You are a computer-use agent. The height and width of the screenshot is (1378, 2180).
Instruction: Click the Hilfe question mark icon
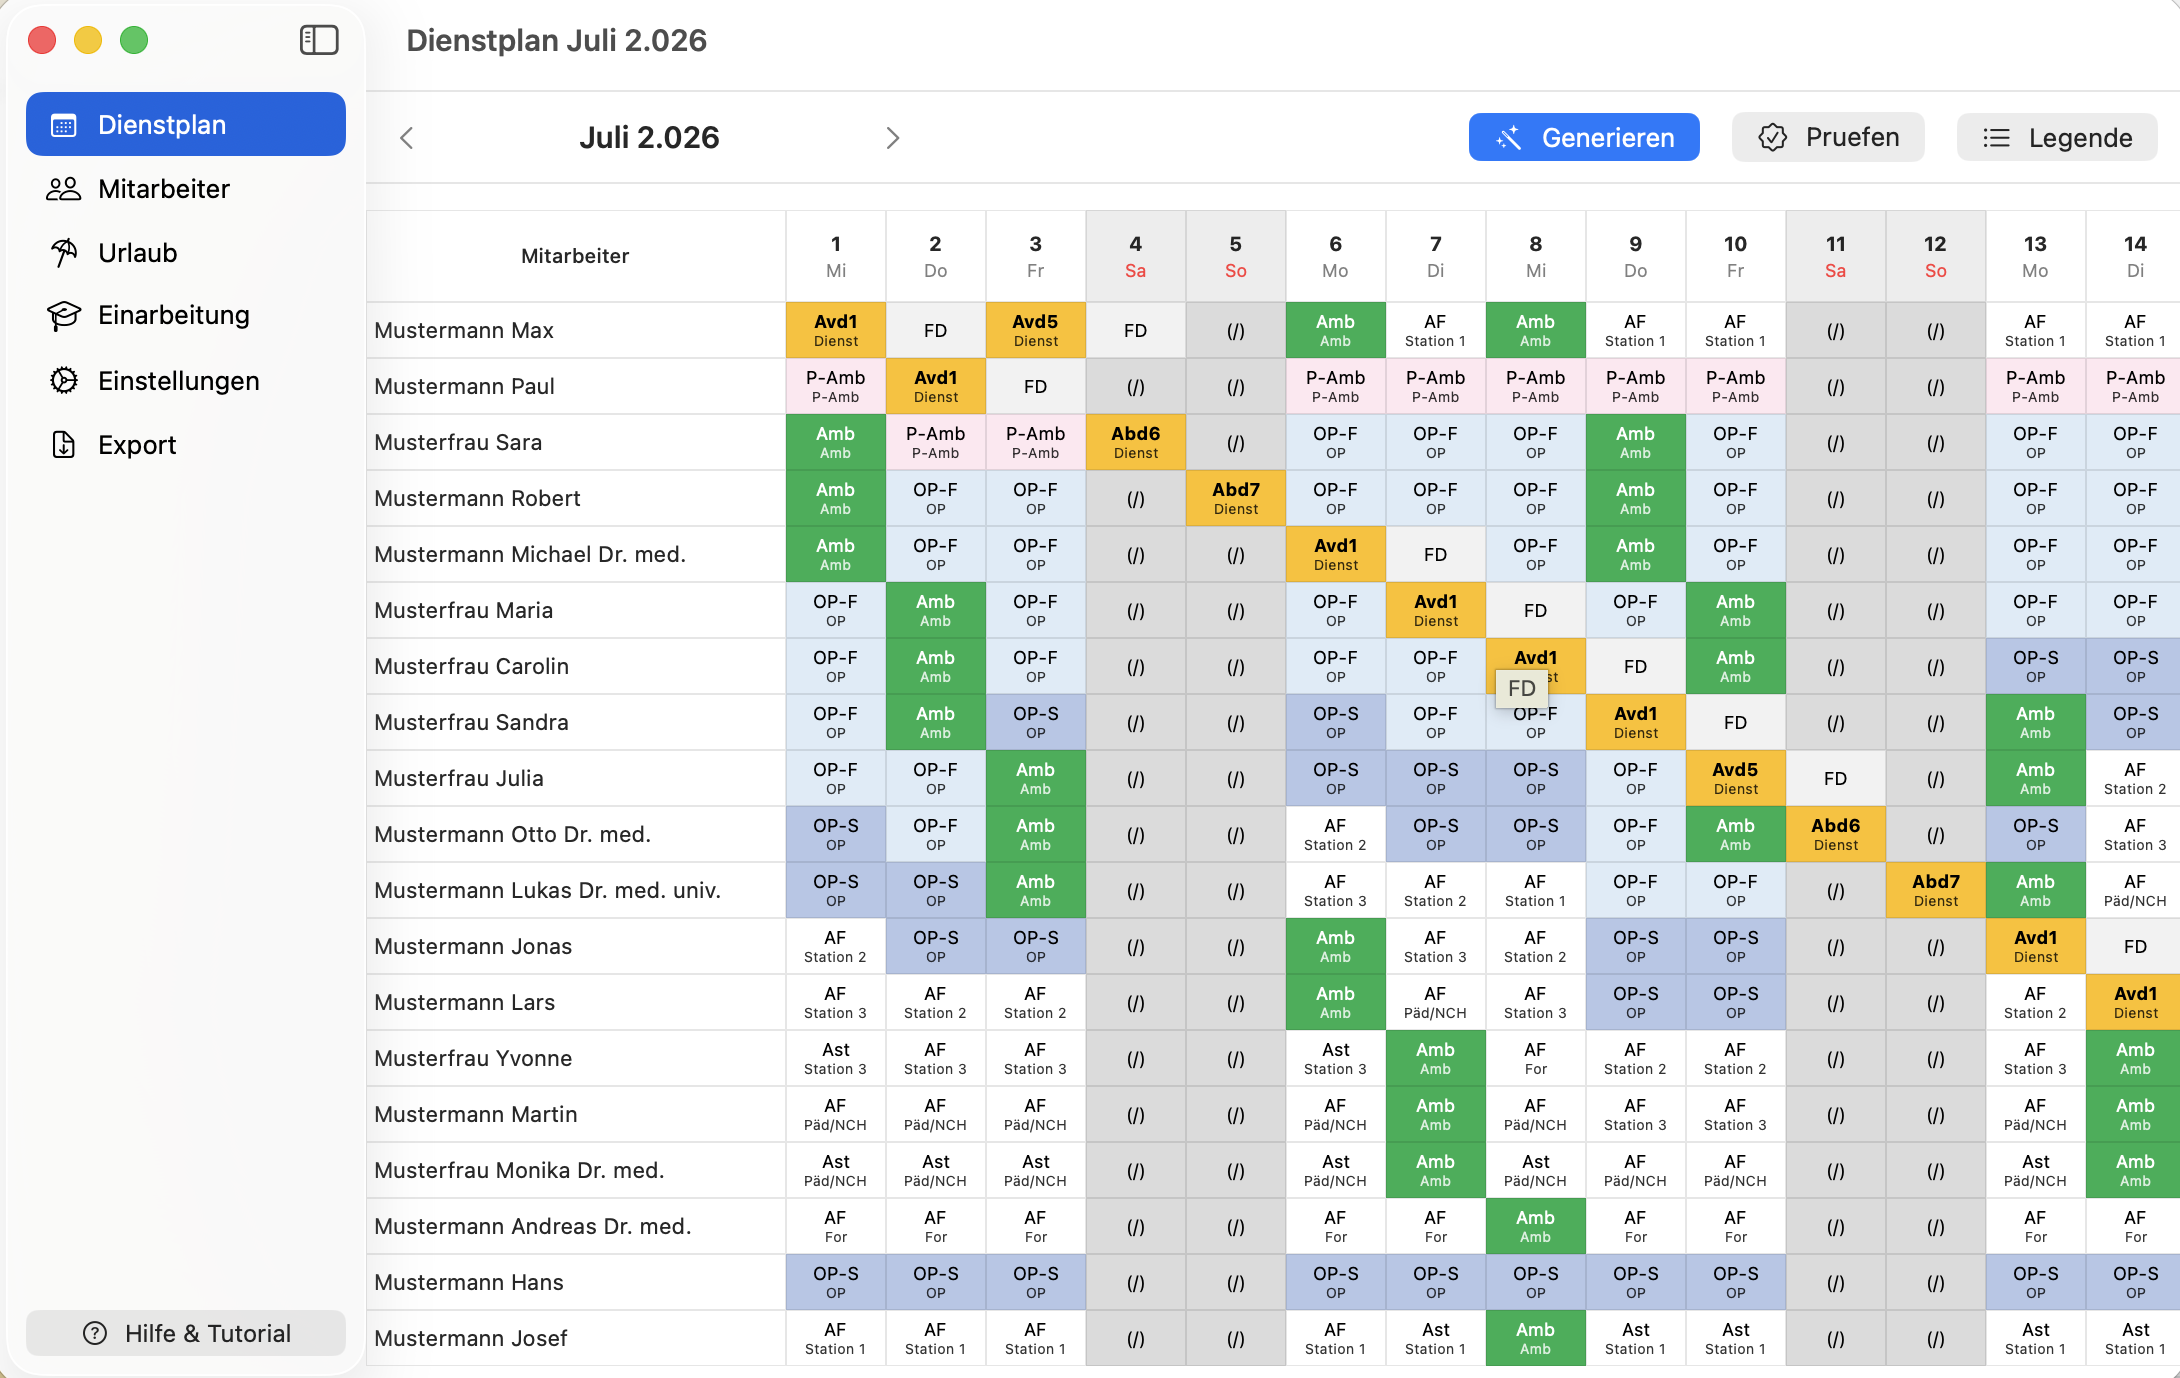95,1333
